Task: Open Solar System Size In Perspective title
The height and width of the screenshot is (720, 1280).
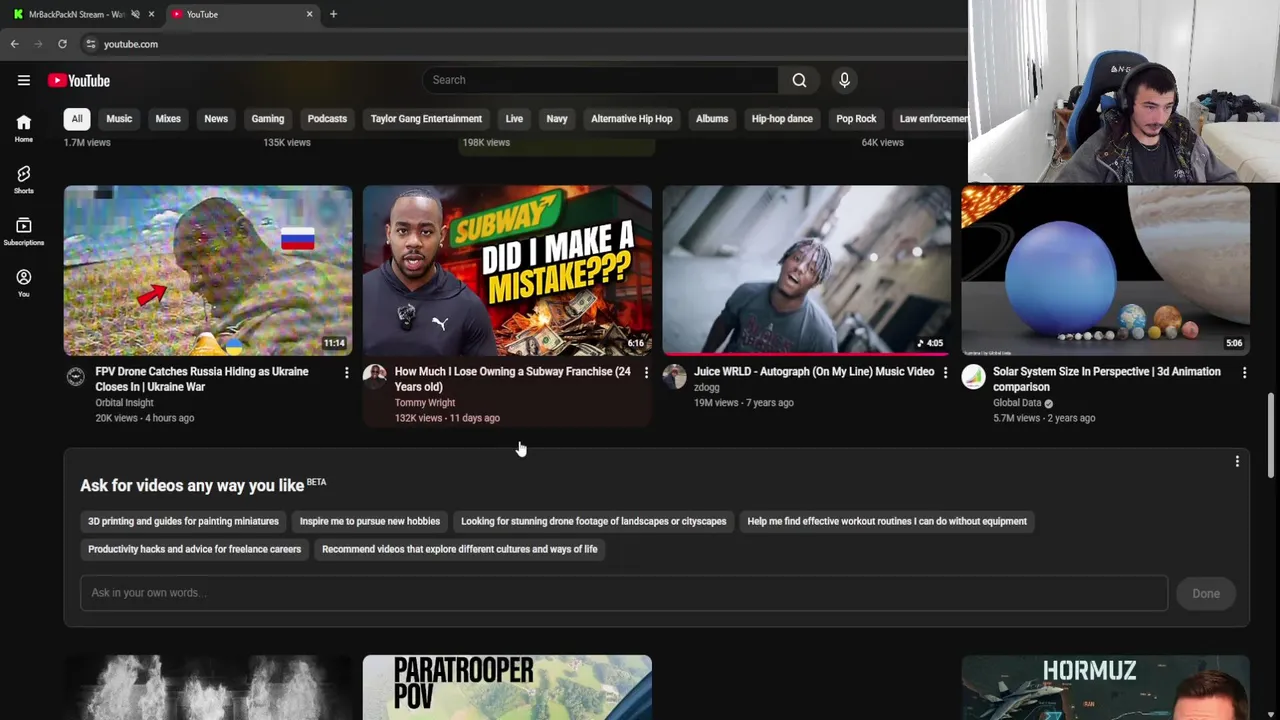Action: pos(1107,379)
